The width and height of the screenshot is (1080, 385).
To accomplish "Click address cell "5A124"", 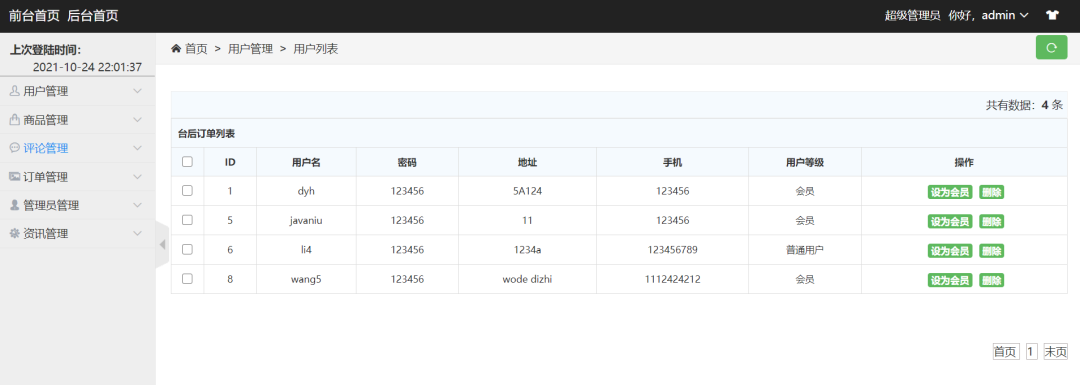I will [528, 191].
